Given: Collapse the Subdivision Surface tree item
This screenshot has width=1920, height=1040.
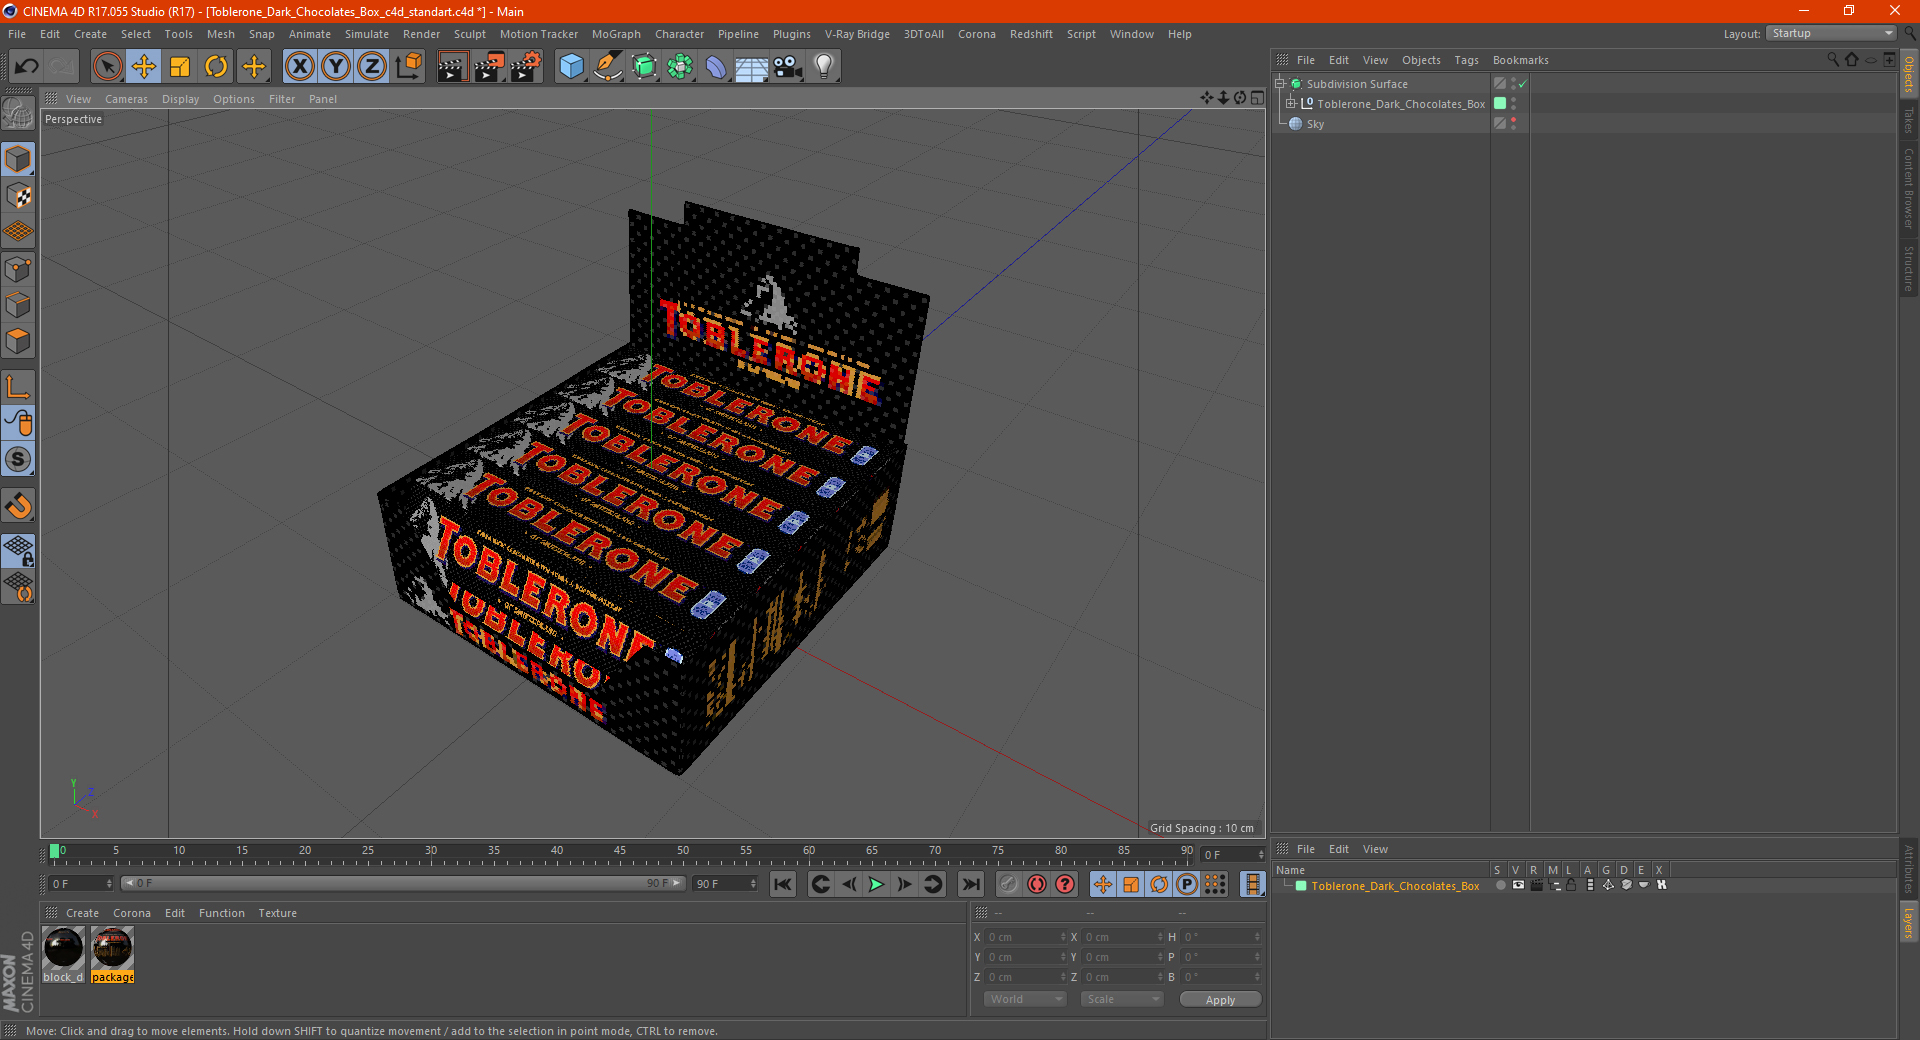Looking at the screenshot, I should click(1279, 84).
